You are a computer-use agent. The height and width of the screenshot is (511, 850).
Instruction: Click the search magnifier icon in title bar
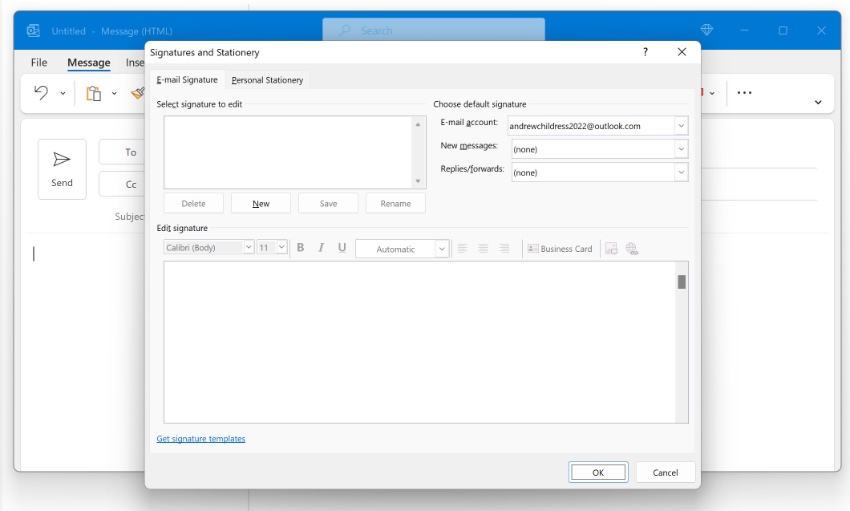pyautogui.click(x=345, y=30)
